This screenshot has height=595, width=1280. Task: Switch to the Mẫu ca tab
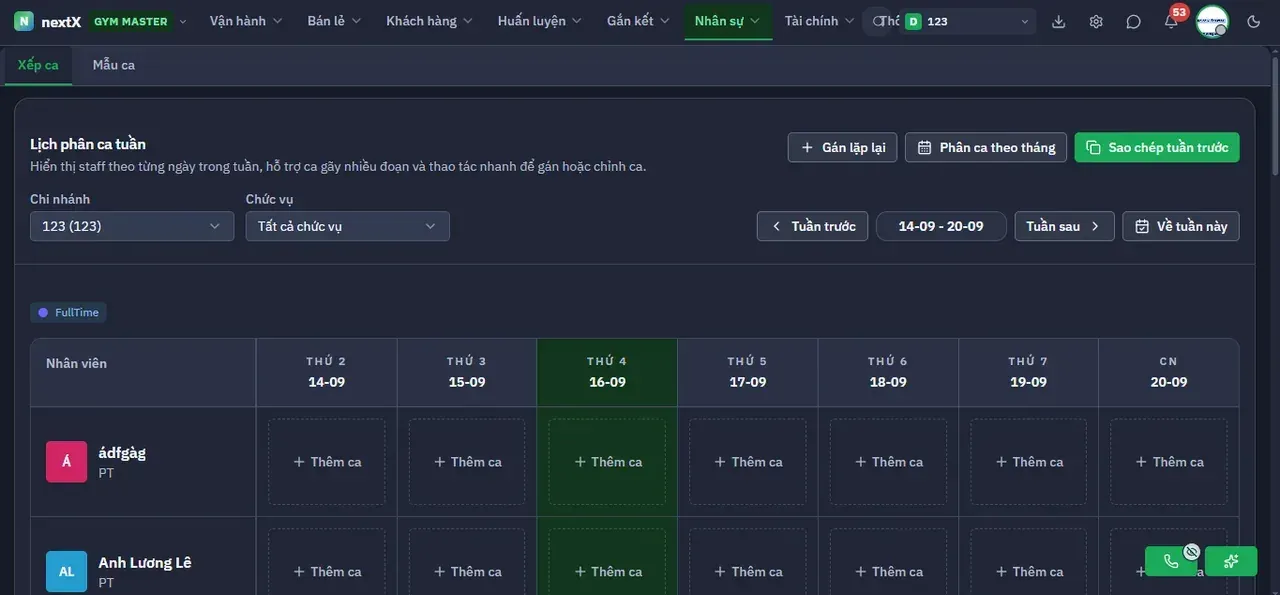tap(114, 65)
